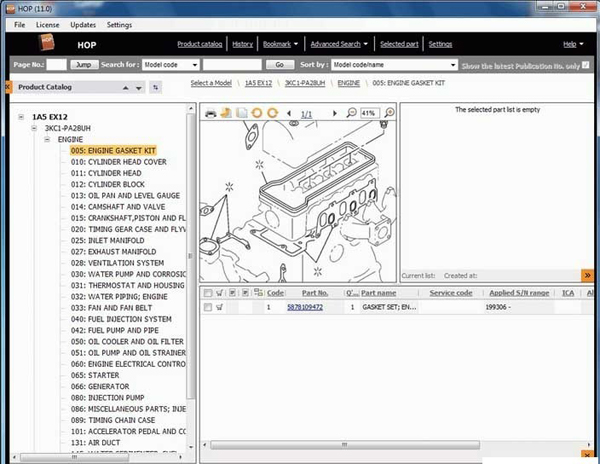Open the License menu

tap(48, 24)
